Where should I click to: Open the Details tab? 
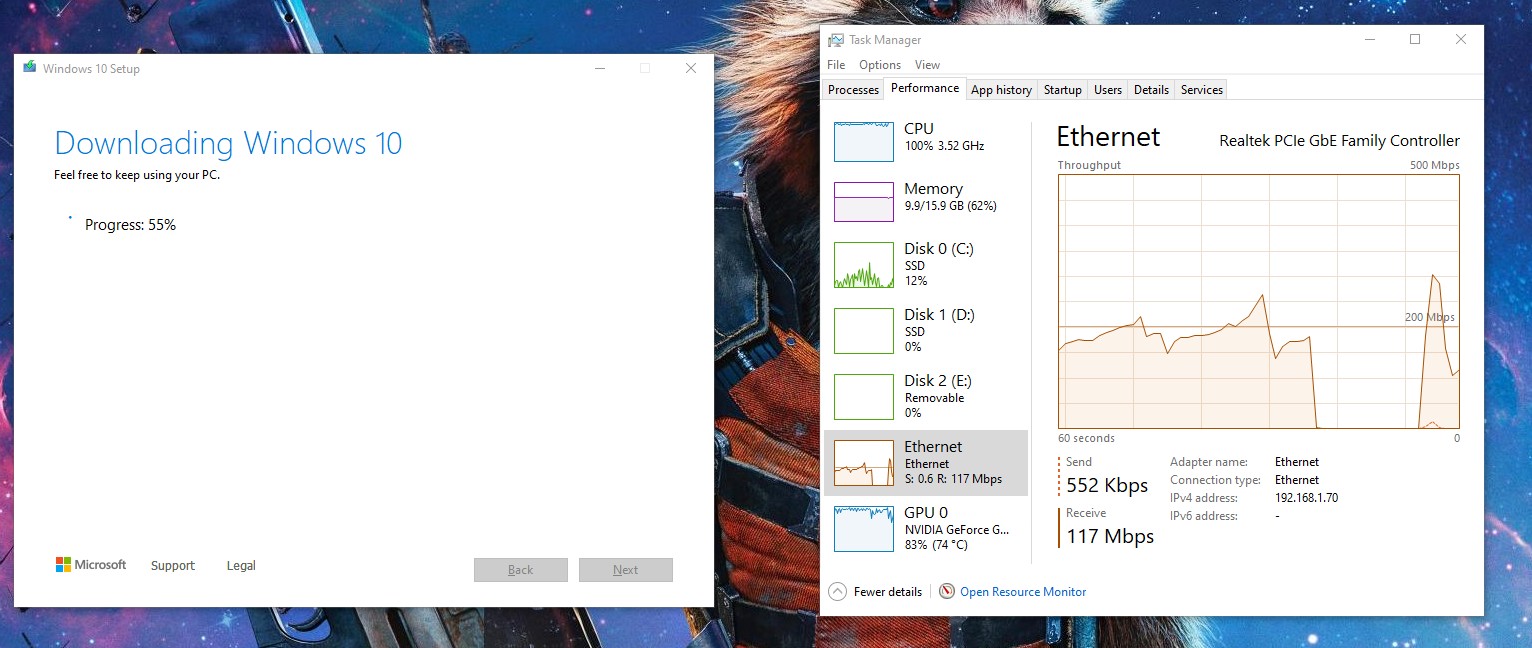point(1151,90)
